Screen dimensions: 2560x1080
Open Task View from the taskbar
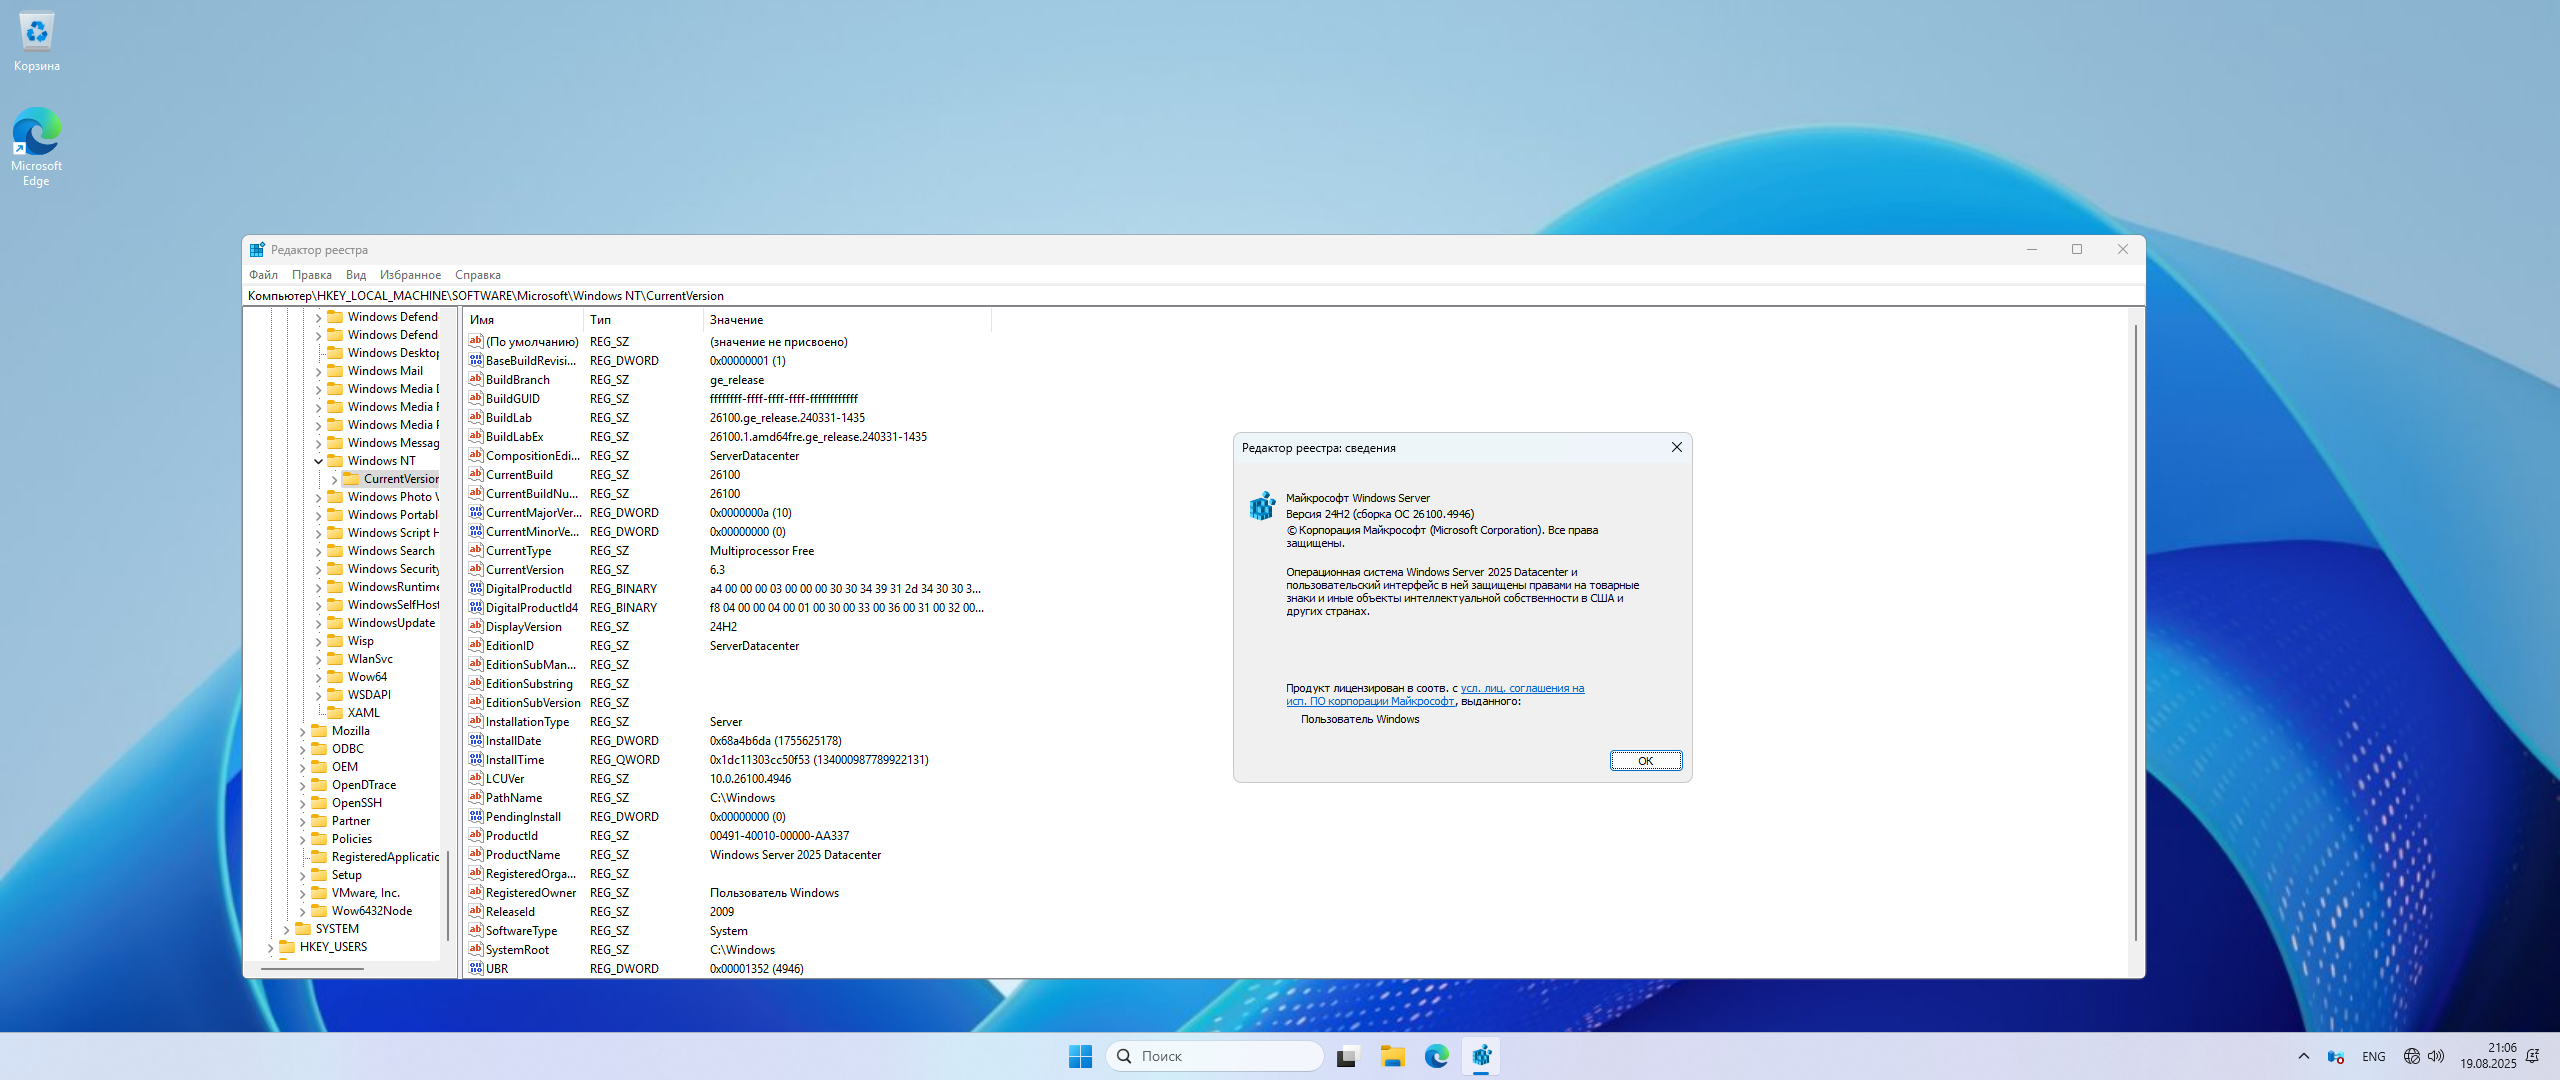pos(1348,1056)
